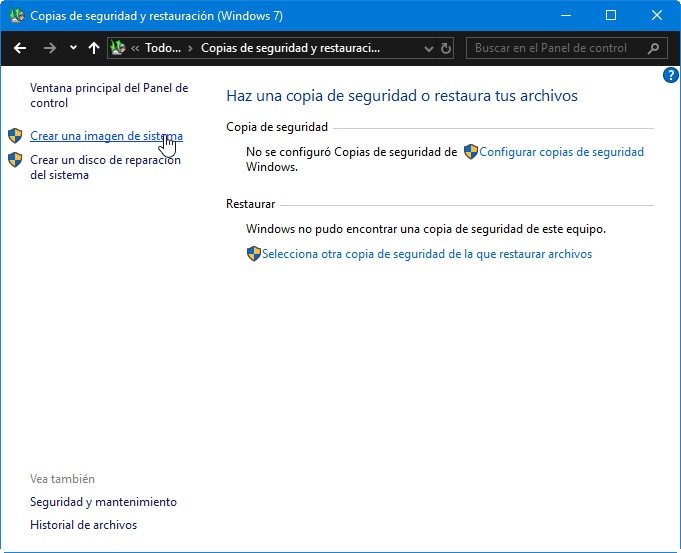Click 'Crear una imagen de sistema' link
This screenshot has height=553, width=681.
tap(106, 136)
